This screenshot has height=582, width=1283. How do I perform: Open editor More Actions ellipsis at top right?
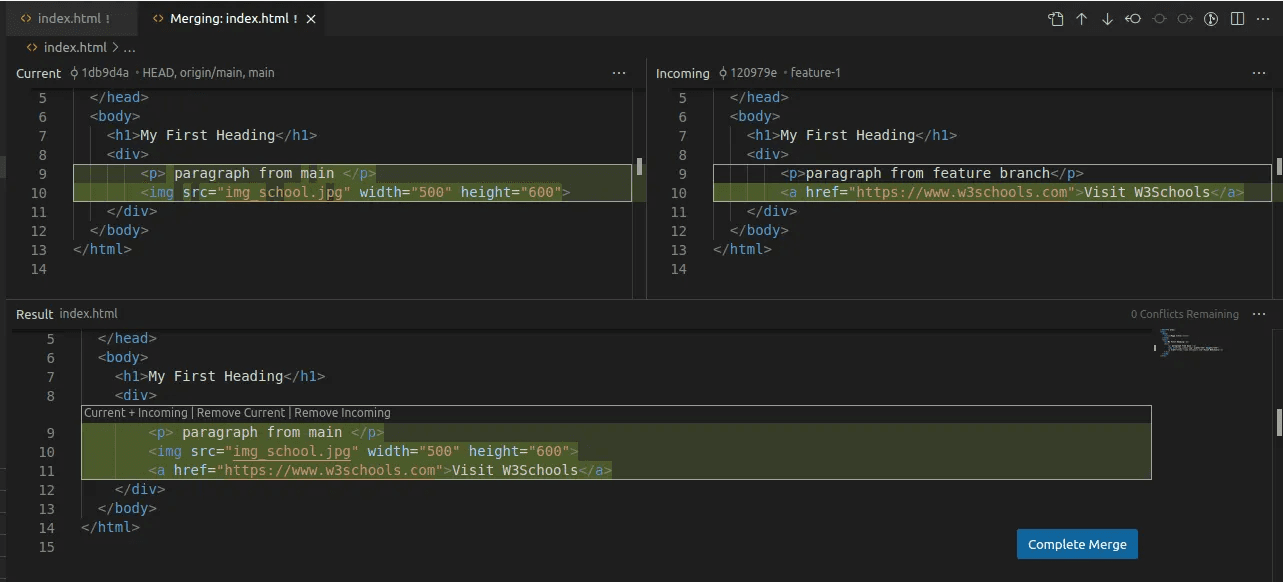pos(1263,19)
